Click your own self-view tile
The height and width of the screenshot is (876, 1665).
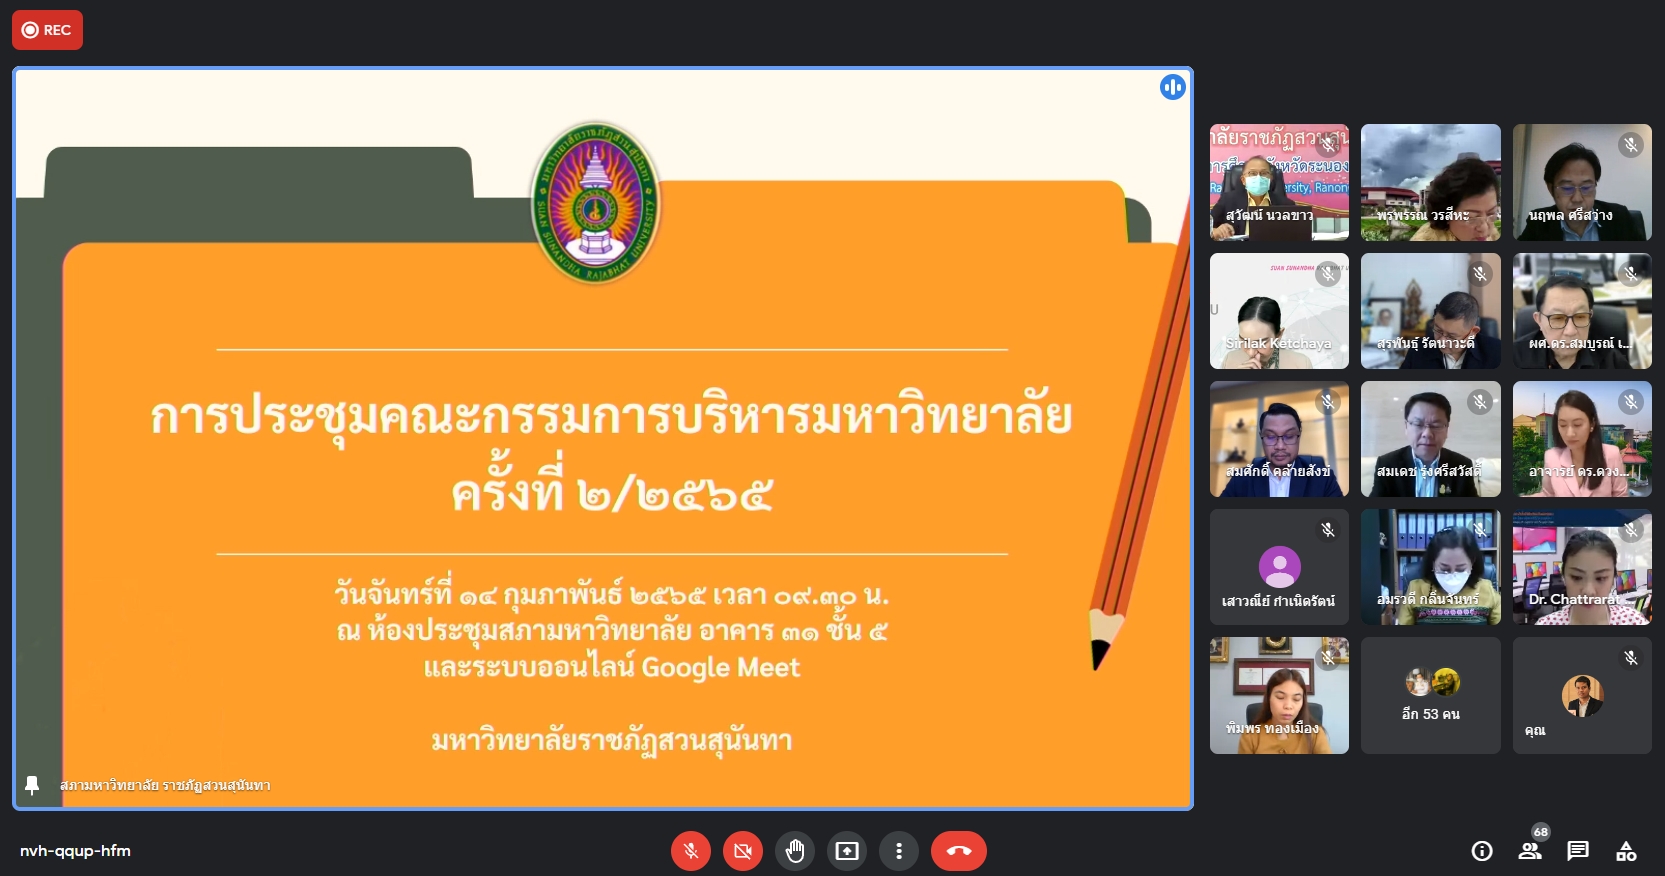[1581, 696]
